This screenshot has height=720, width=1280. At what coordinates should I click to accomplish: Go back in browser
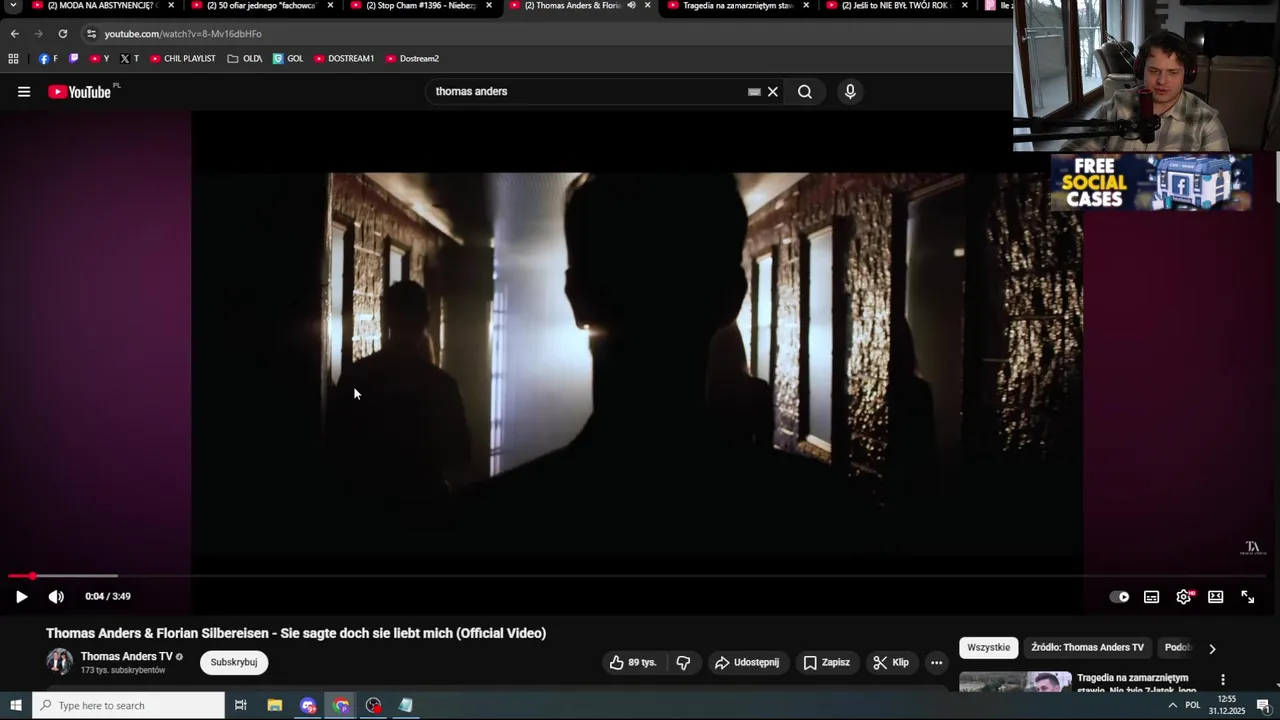pos(14,33)
